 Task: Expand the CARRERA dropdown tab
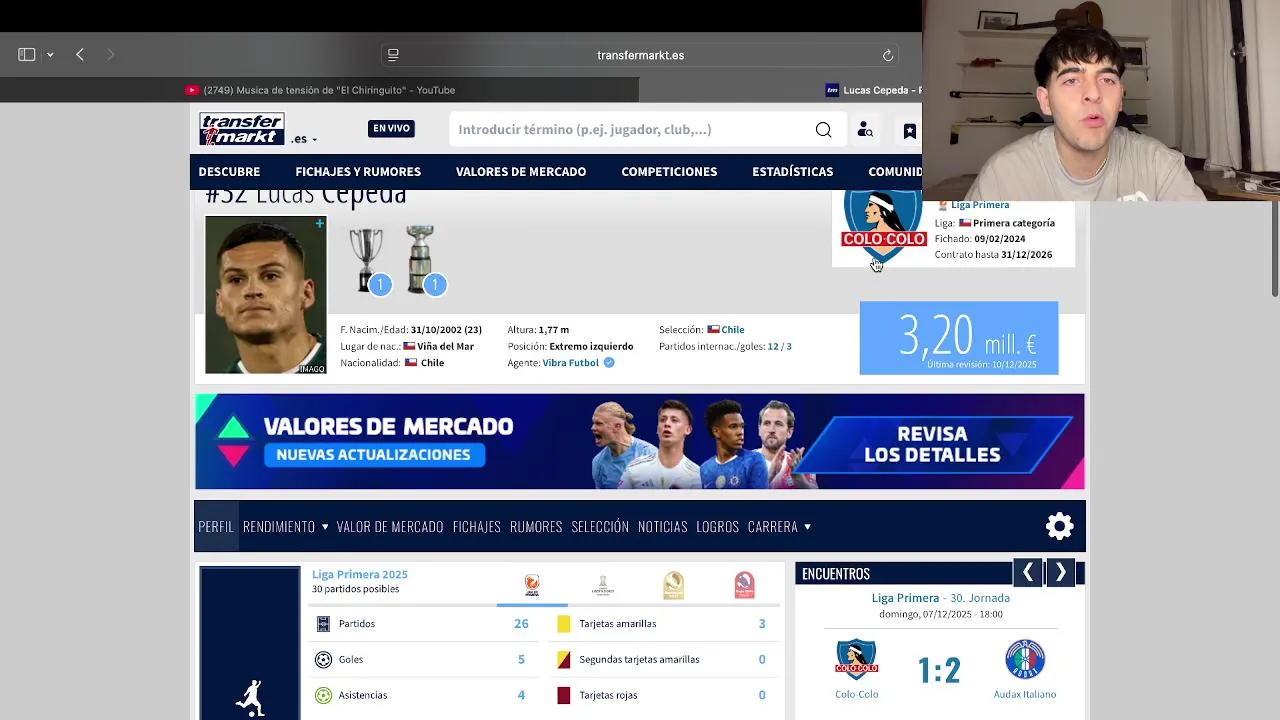coord(779,526)
